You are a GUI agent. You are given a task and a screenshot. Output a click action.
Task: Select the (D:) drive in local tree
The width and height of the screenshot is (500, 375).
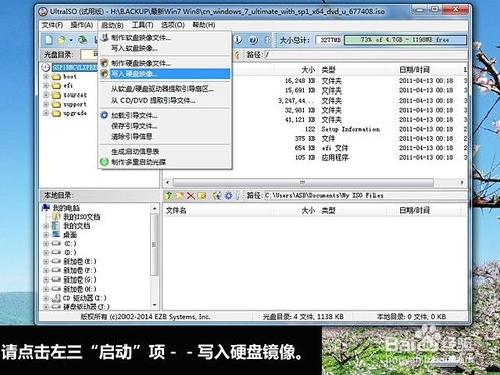click(70, 252)
